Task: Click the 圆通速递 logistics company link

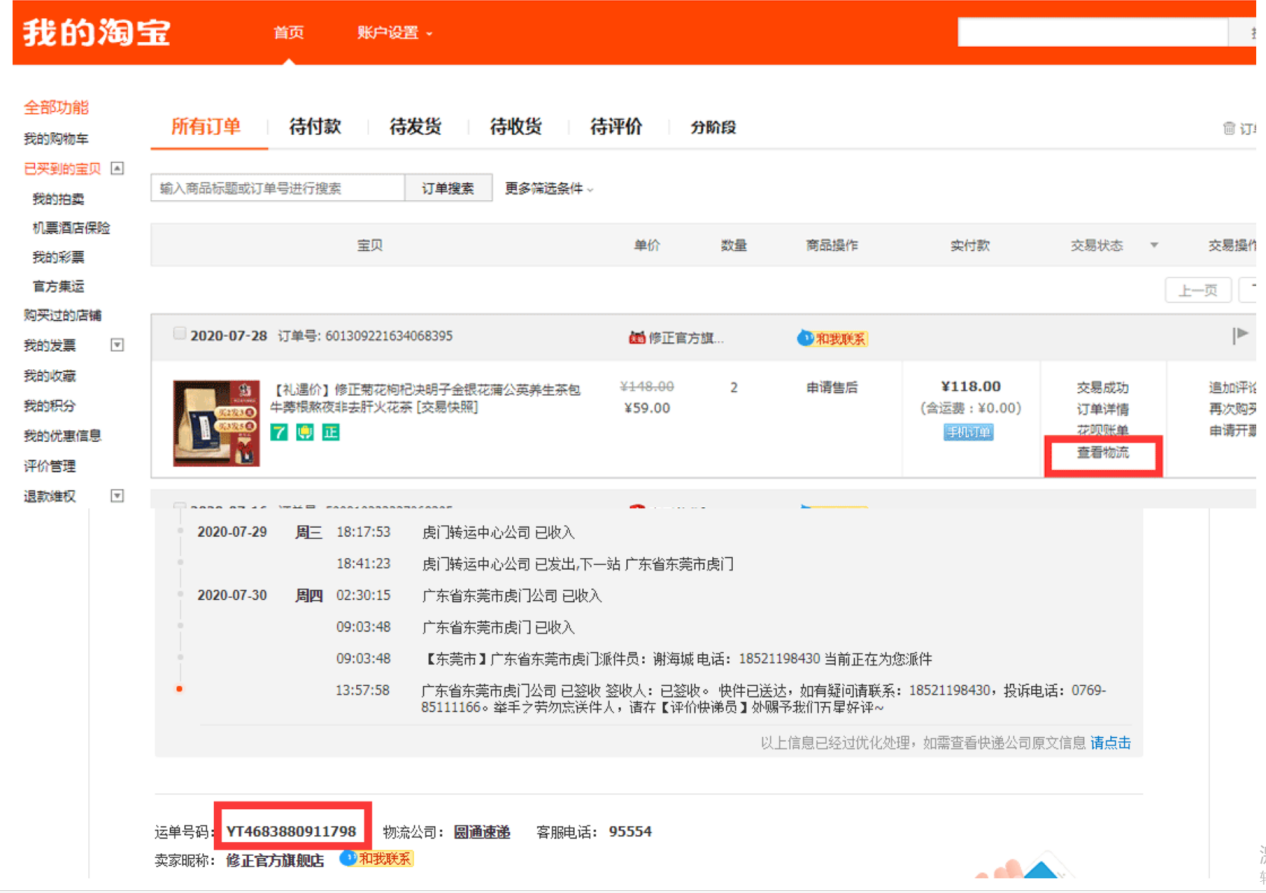Action: coord(482,832)
